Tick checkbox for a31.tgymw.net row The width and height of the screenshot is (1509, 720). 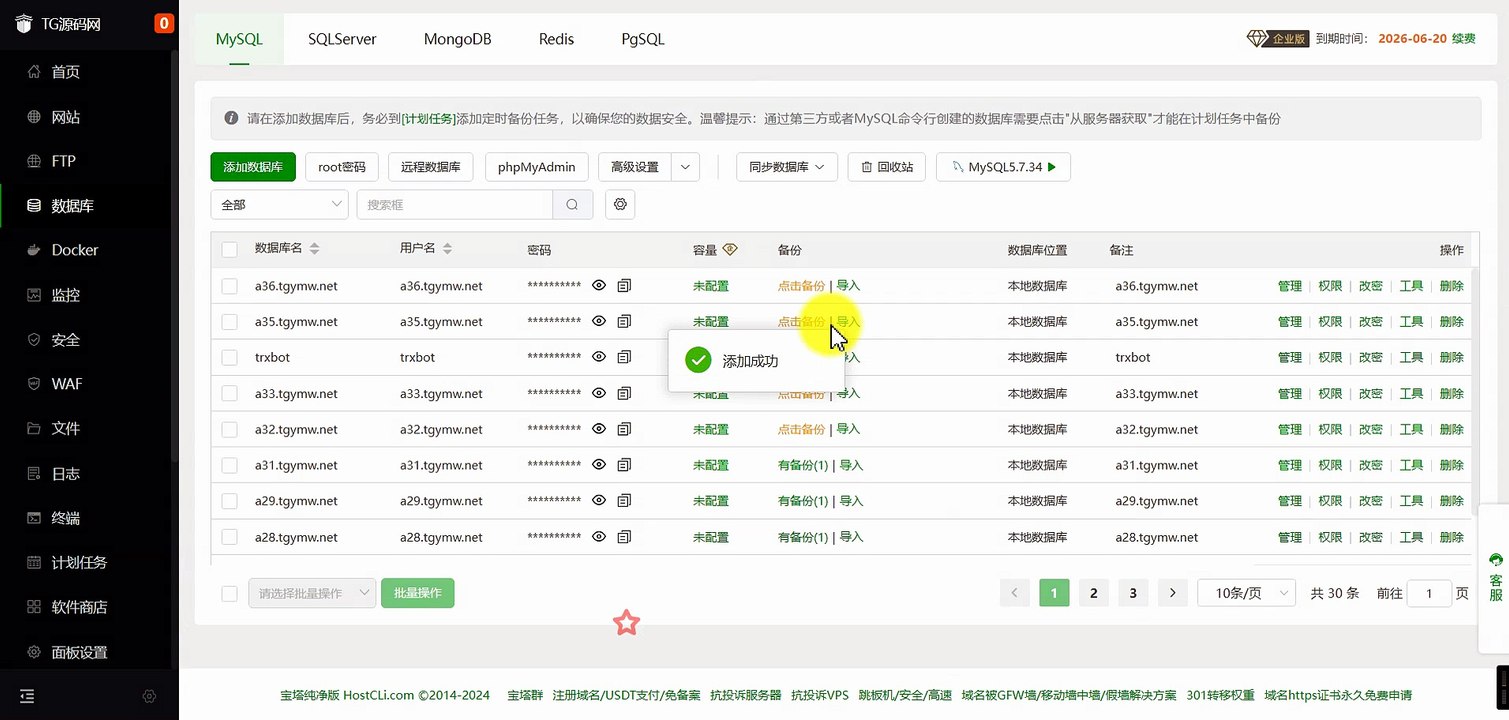click(x=230, y=465)
